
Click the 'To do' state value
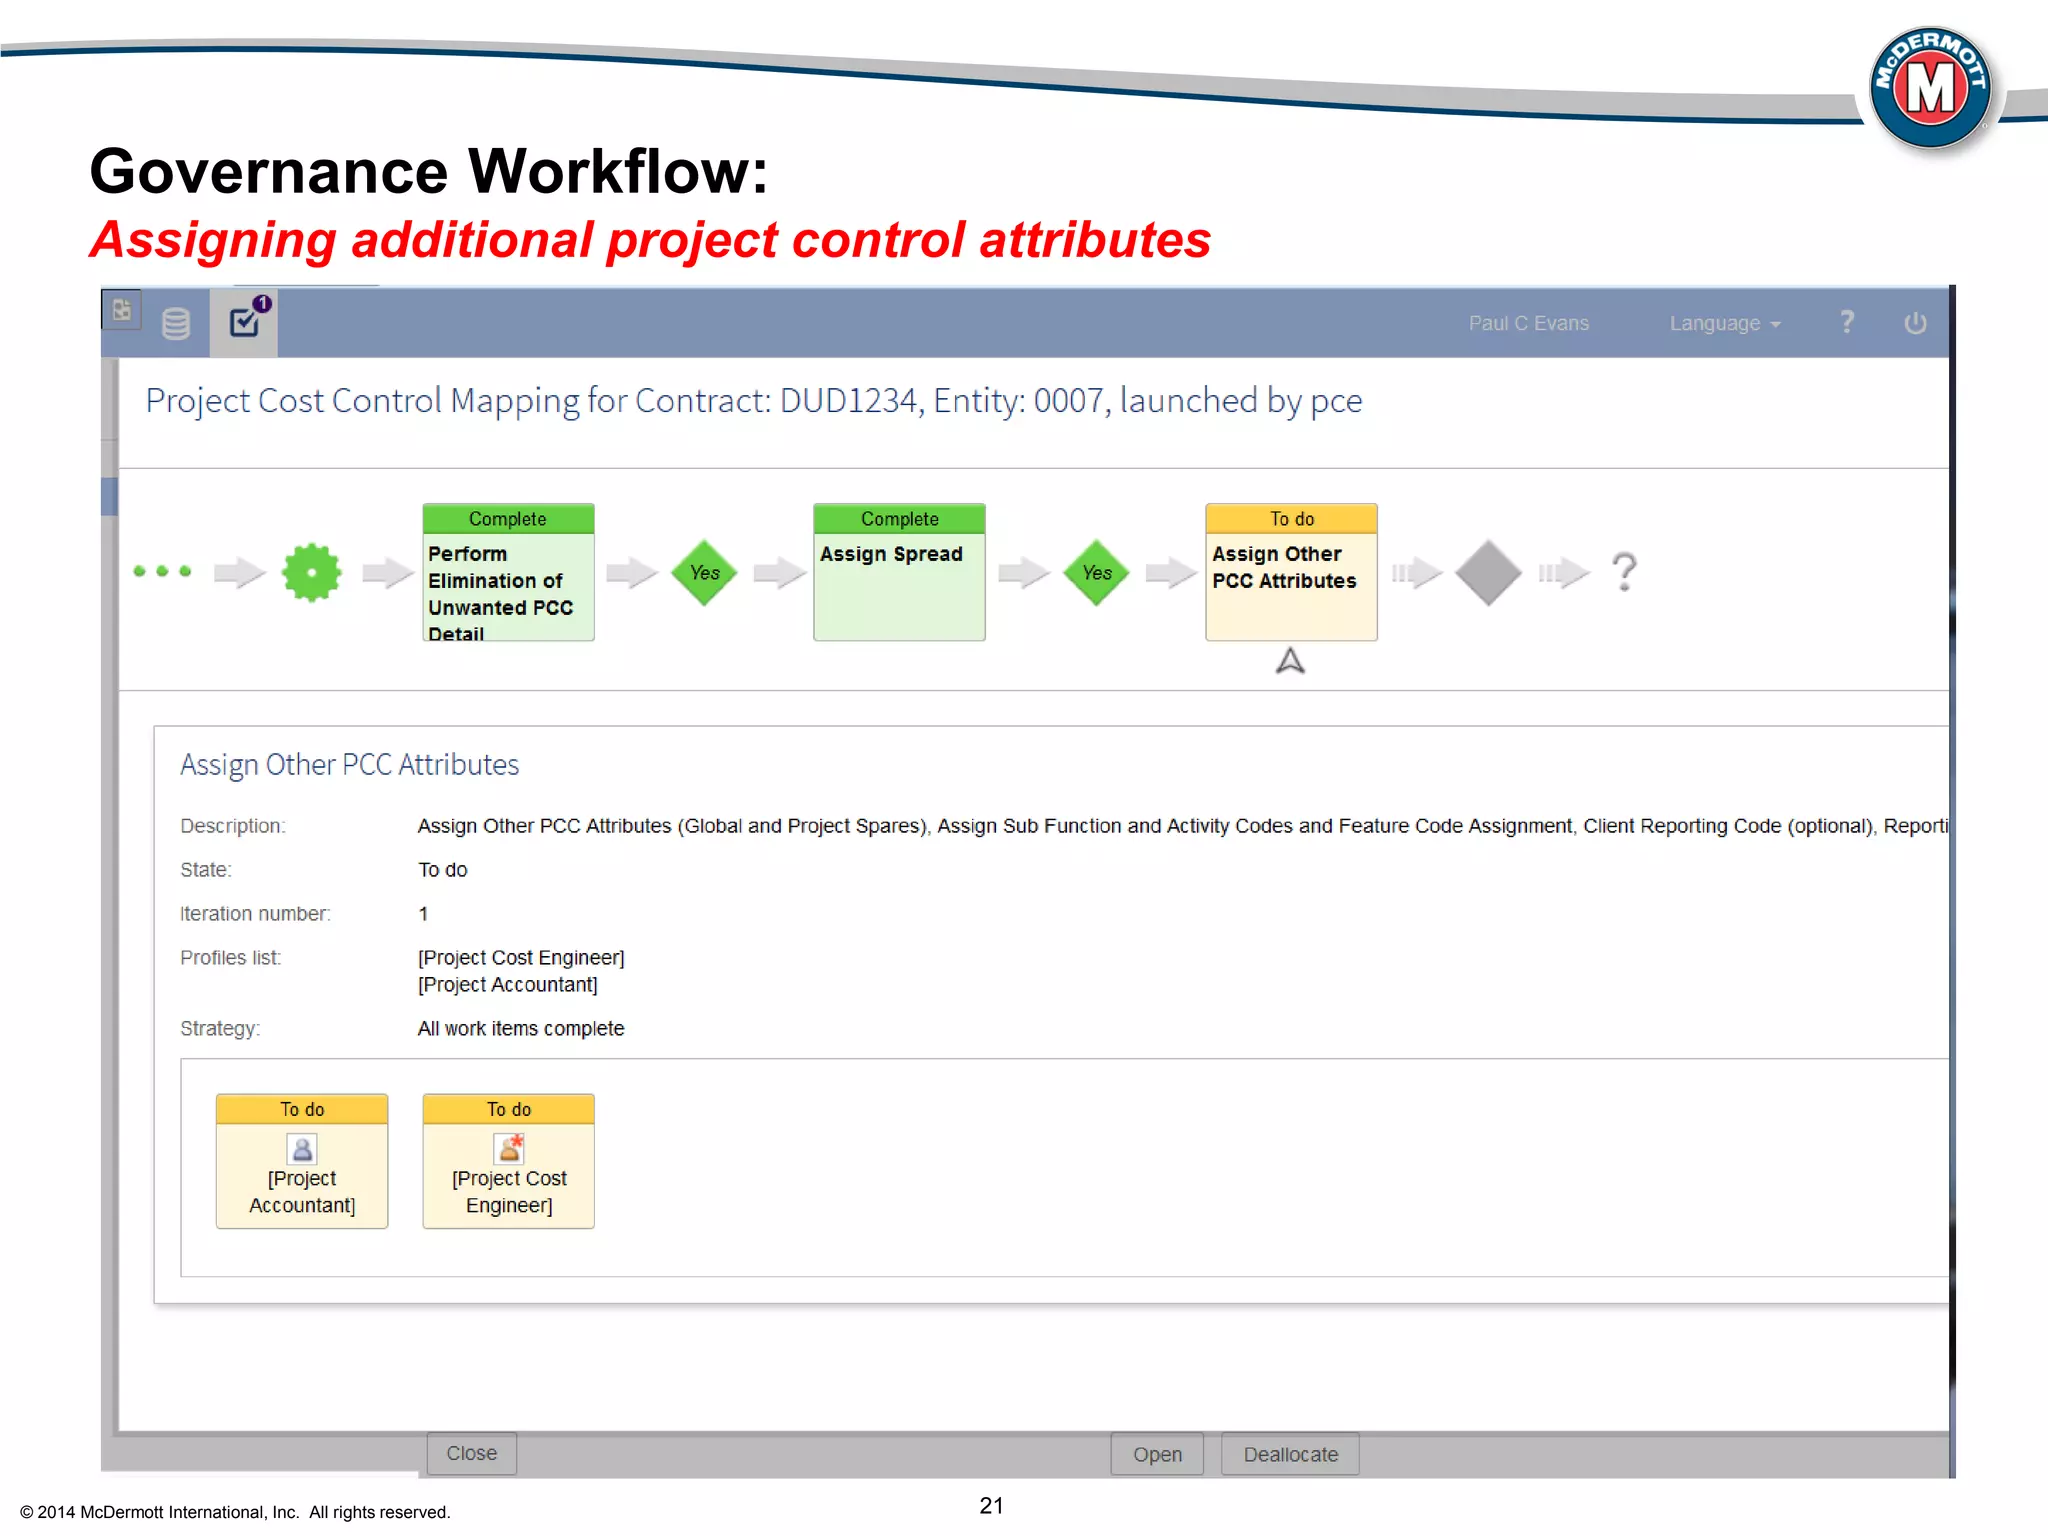point(443,870)
